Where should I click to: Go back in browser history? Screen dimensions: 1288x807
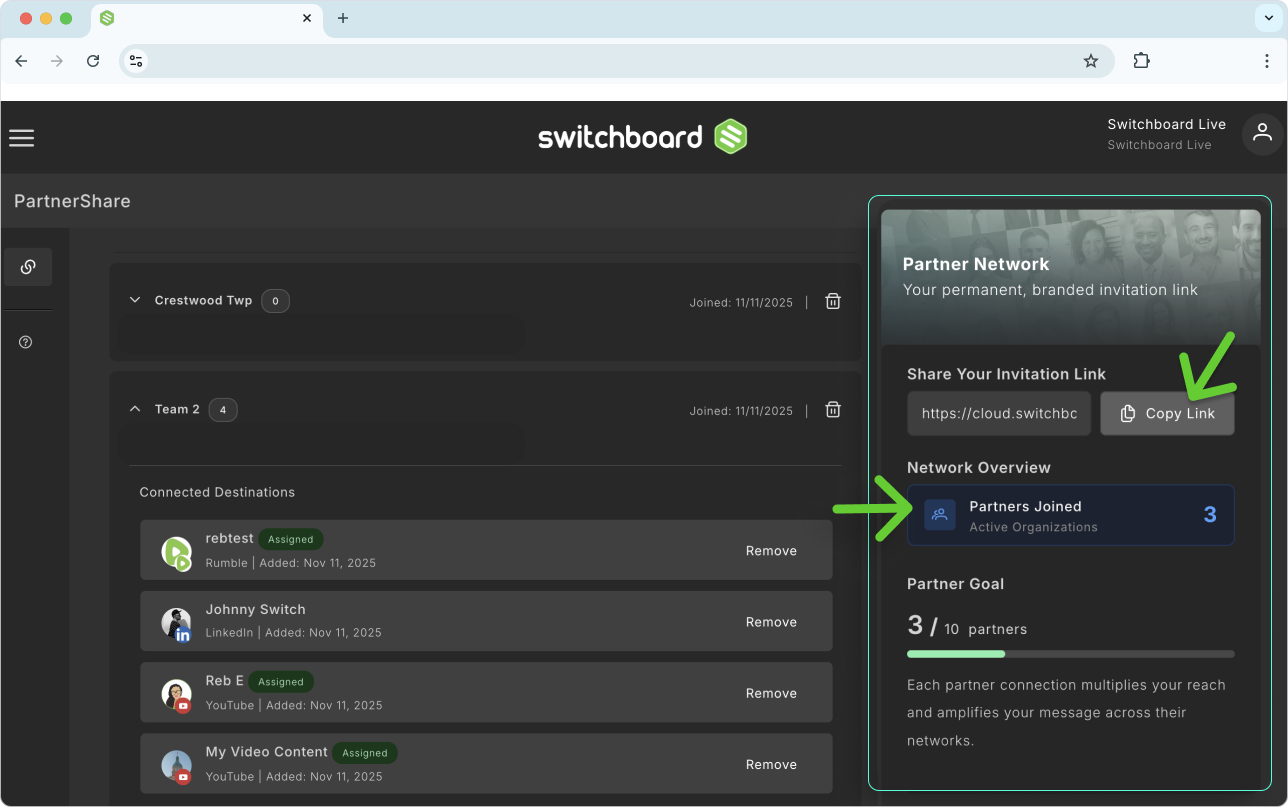click(x=21, y=61)
